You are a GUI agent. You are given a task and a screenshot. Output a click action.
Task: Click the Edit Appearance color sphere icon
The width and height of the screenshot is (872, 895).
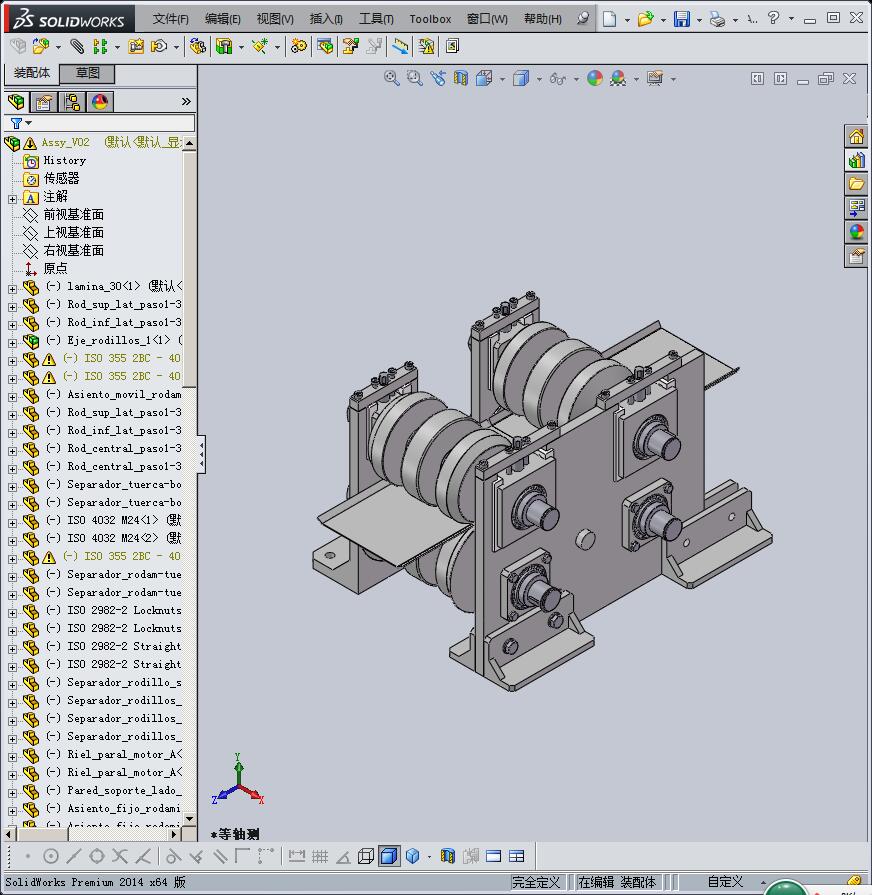595,78
